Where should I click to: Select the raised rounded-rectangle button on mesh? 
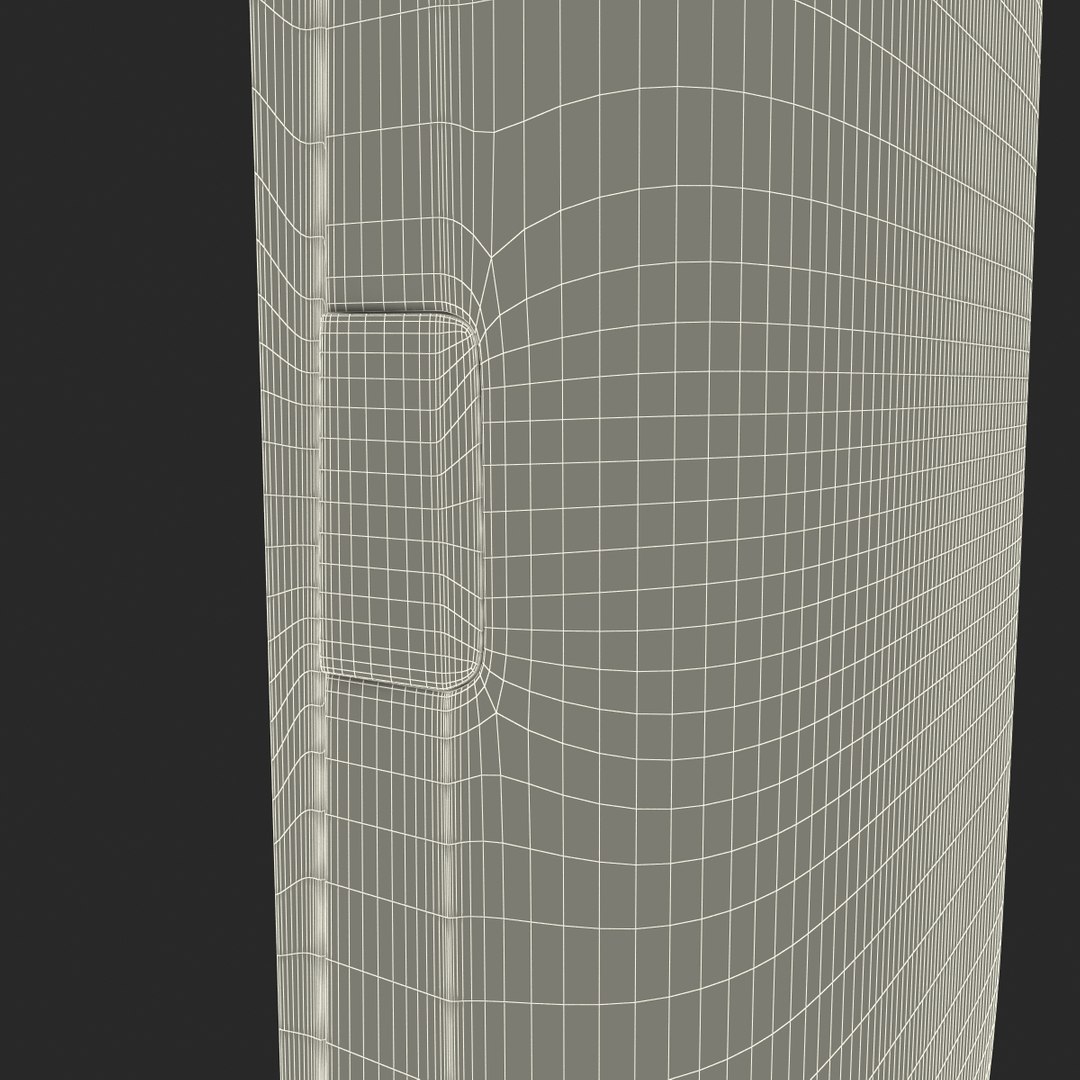(x=401, y=501)
